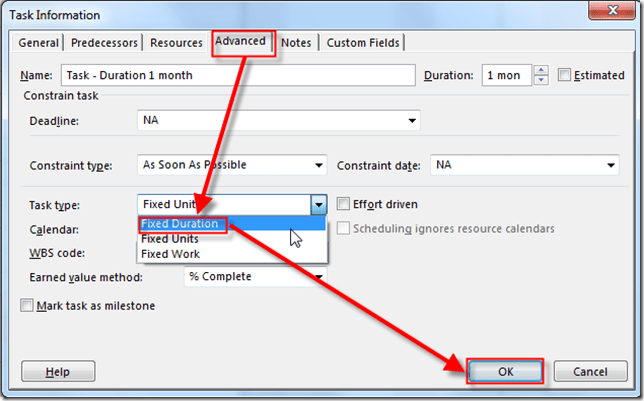Viewport: 644px width, 401px height.
Task: Check Mark task as milestone
Action: click(27, 306)
